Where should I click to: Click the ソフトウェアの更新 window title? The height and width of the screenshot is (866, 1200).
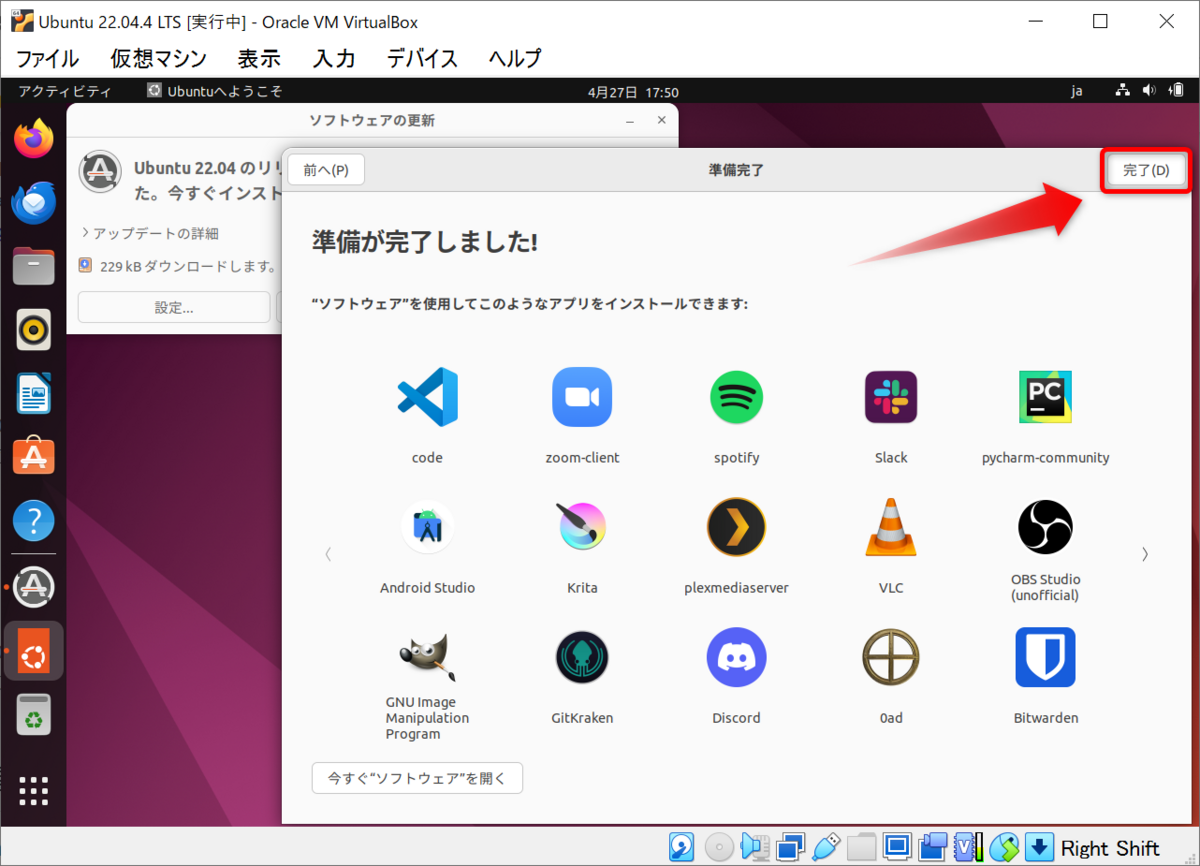pos(372,120)
